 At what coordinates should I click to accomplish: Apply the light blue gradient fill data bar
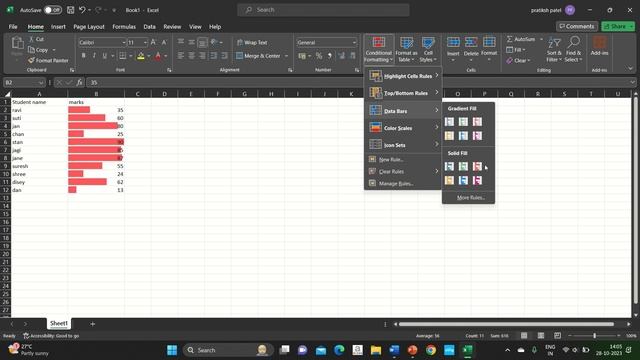pos(463,136)
